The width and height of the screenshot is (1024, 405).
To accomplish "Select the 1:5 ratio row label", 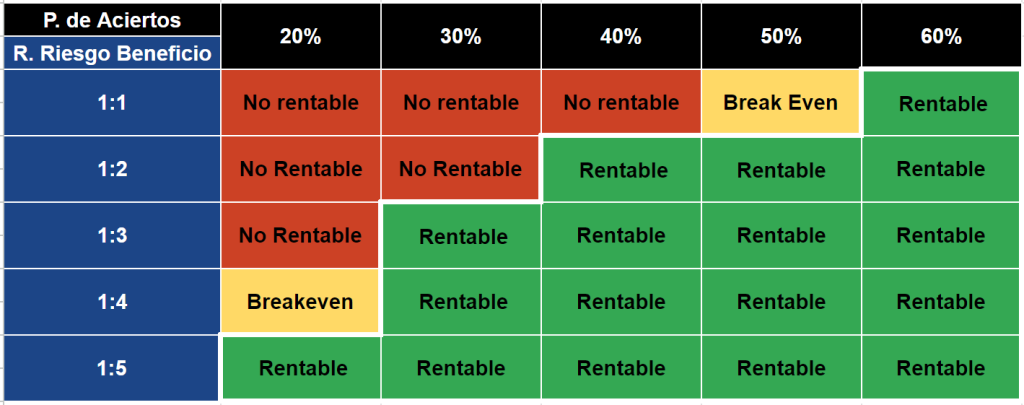I will [x=111, y=368].
